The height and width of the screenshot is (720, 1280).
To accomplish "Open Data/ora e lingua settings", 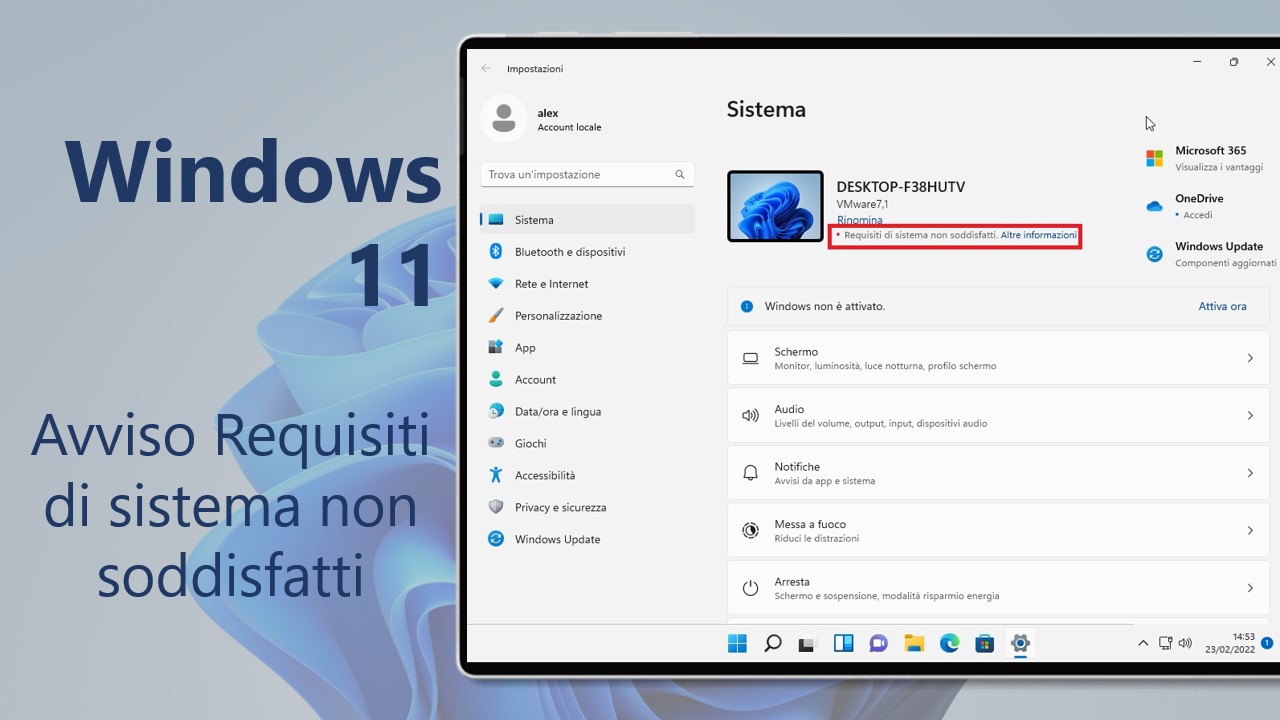I will [x=587, y=412].
